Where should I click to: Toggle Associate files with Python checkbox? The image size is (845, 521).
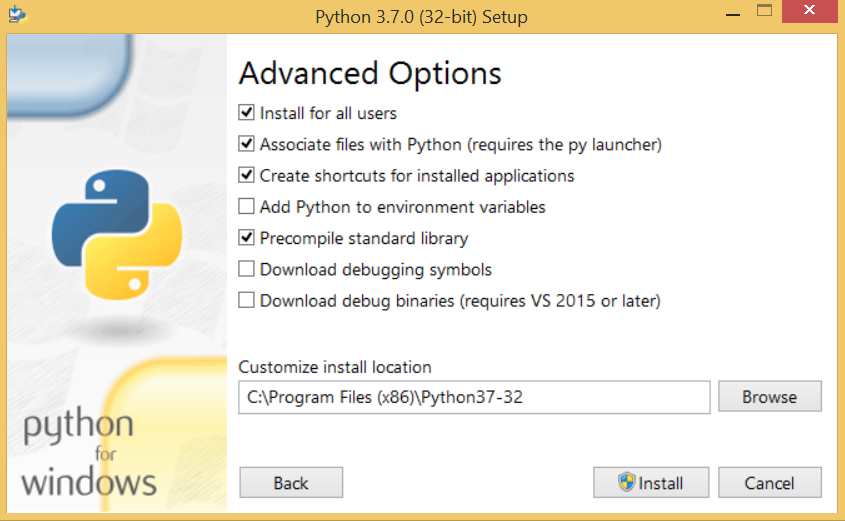pyautogui.click(x=246, y=144)
